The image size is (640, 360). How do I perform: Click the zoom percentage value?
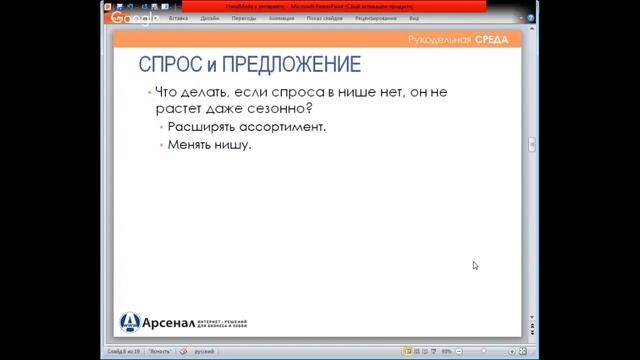click(x=447, y=351)
